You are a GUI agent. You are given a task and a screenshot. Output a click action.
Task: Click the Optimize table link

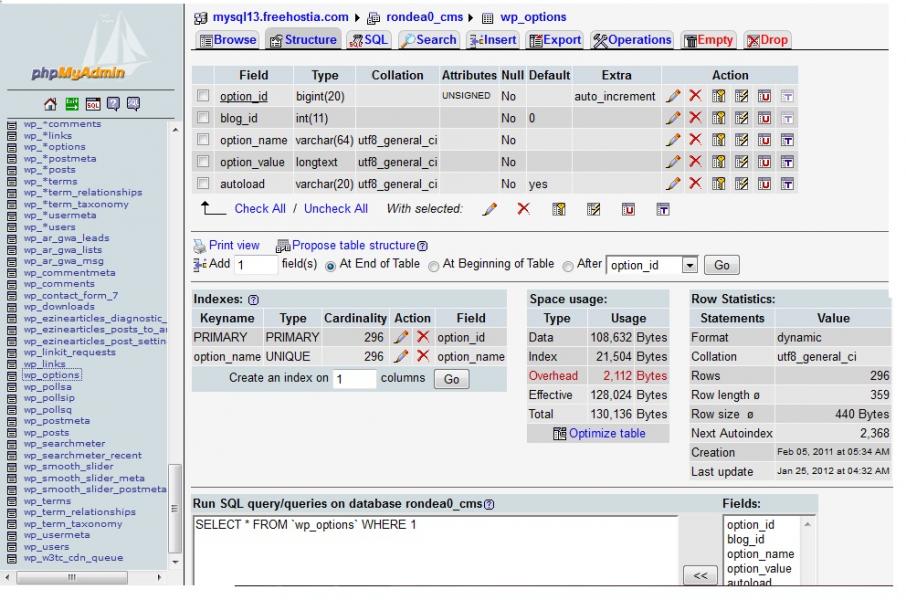click(x=607, y=434)
